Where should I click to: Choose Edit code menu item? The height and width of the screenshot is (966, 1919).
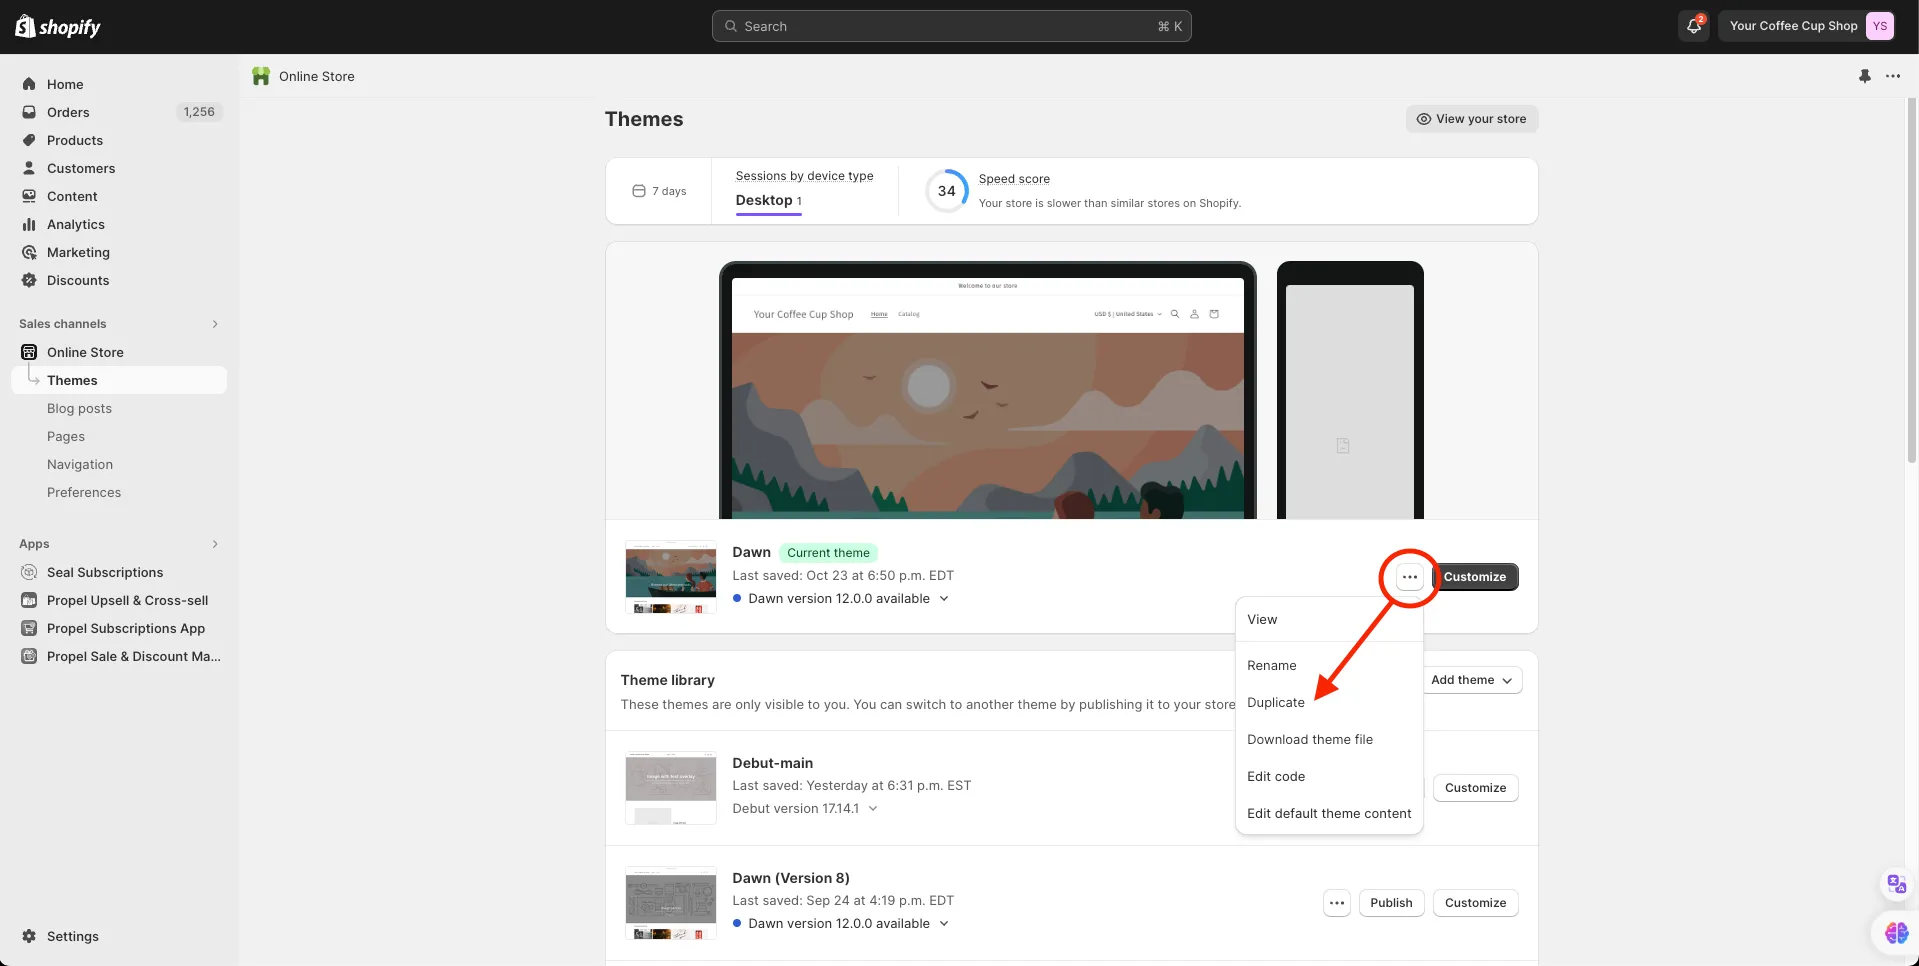tap(1329, 777)
